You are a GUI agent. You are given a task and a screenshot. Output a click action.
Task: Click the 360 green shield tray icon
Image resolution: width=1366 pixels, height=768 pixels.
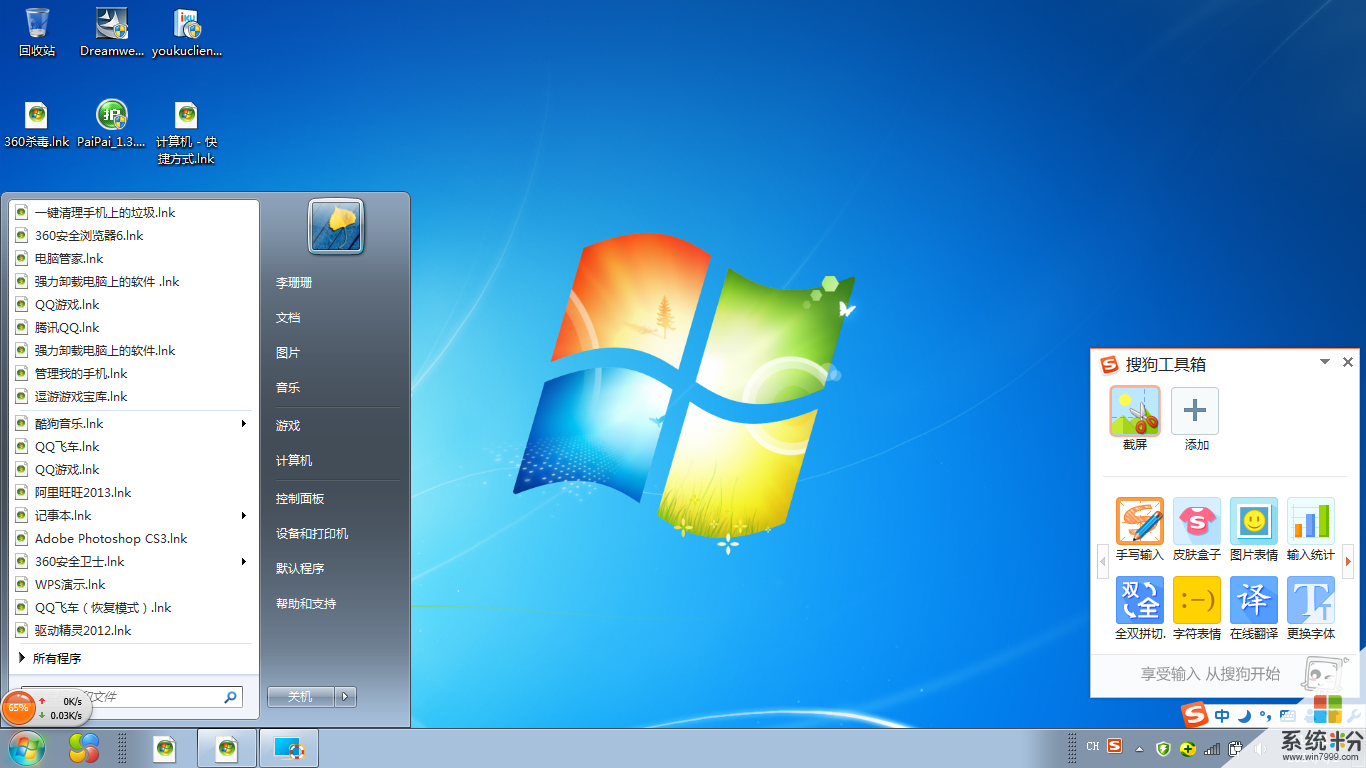tap(1163, 748)
